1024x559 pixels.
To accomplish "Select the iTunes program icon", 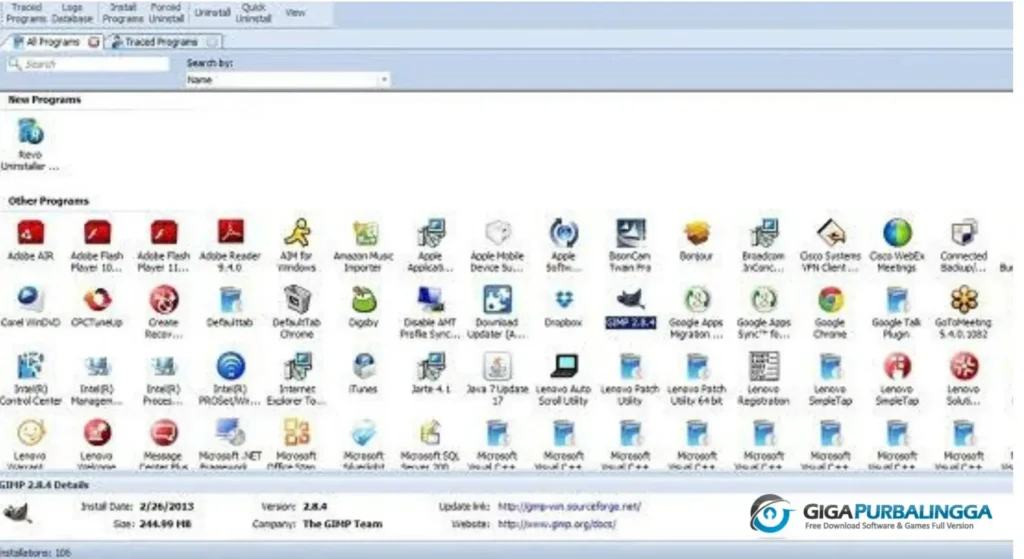I will [x=364, y=366].
